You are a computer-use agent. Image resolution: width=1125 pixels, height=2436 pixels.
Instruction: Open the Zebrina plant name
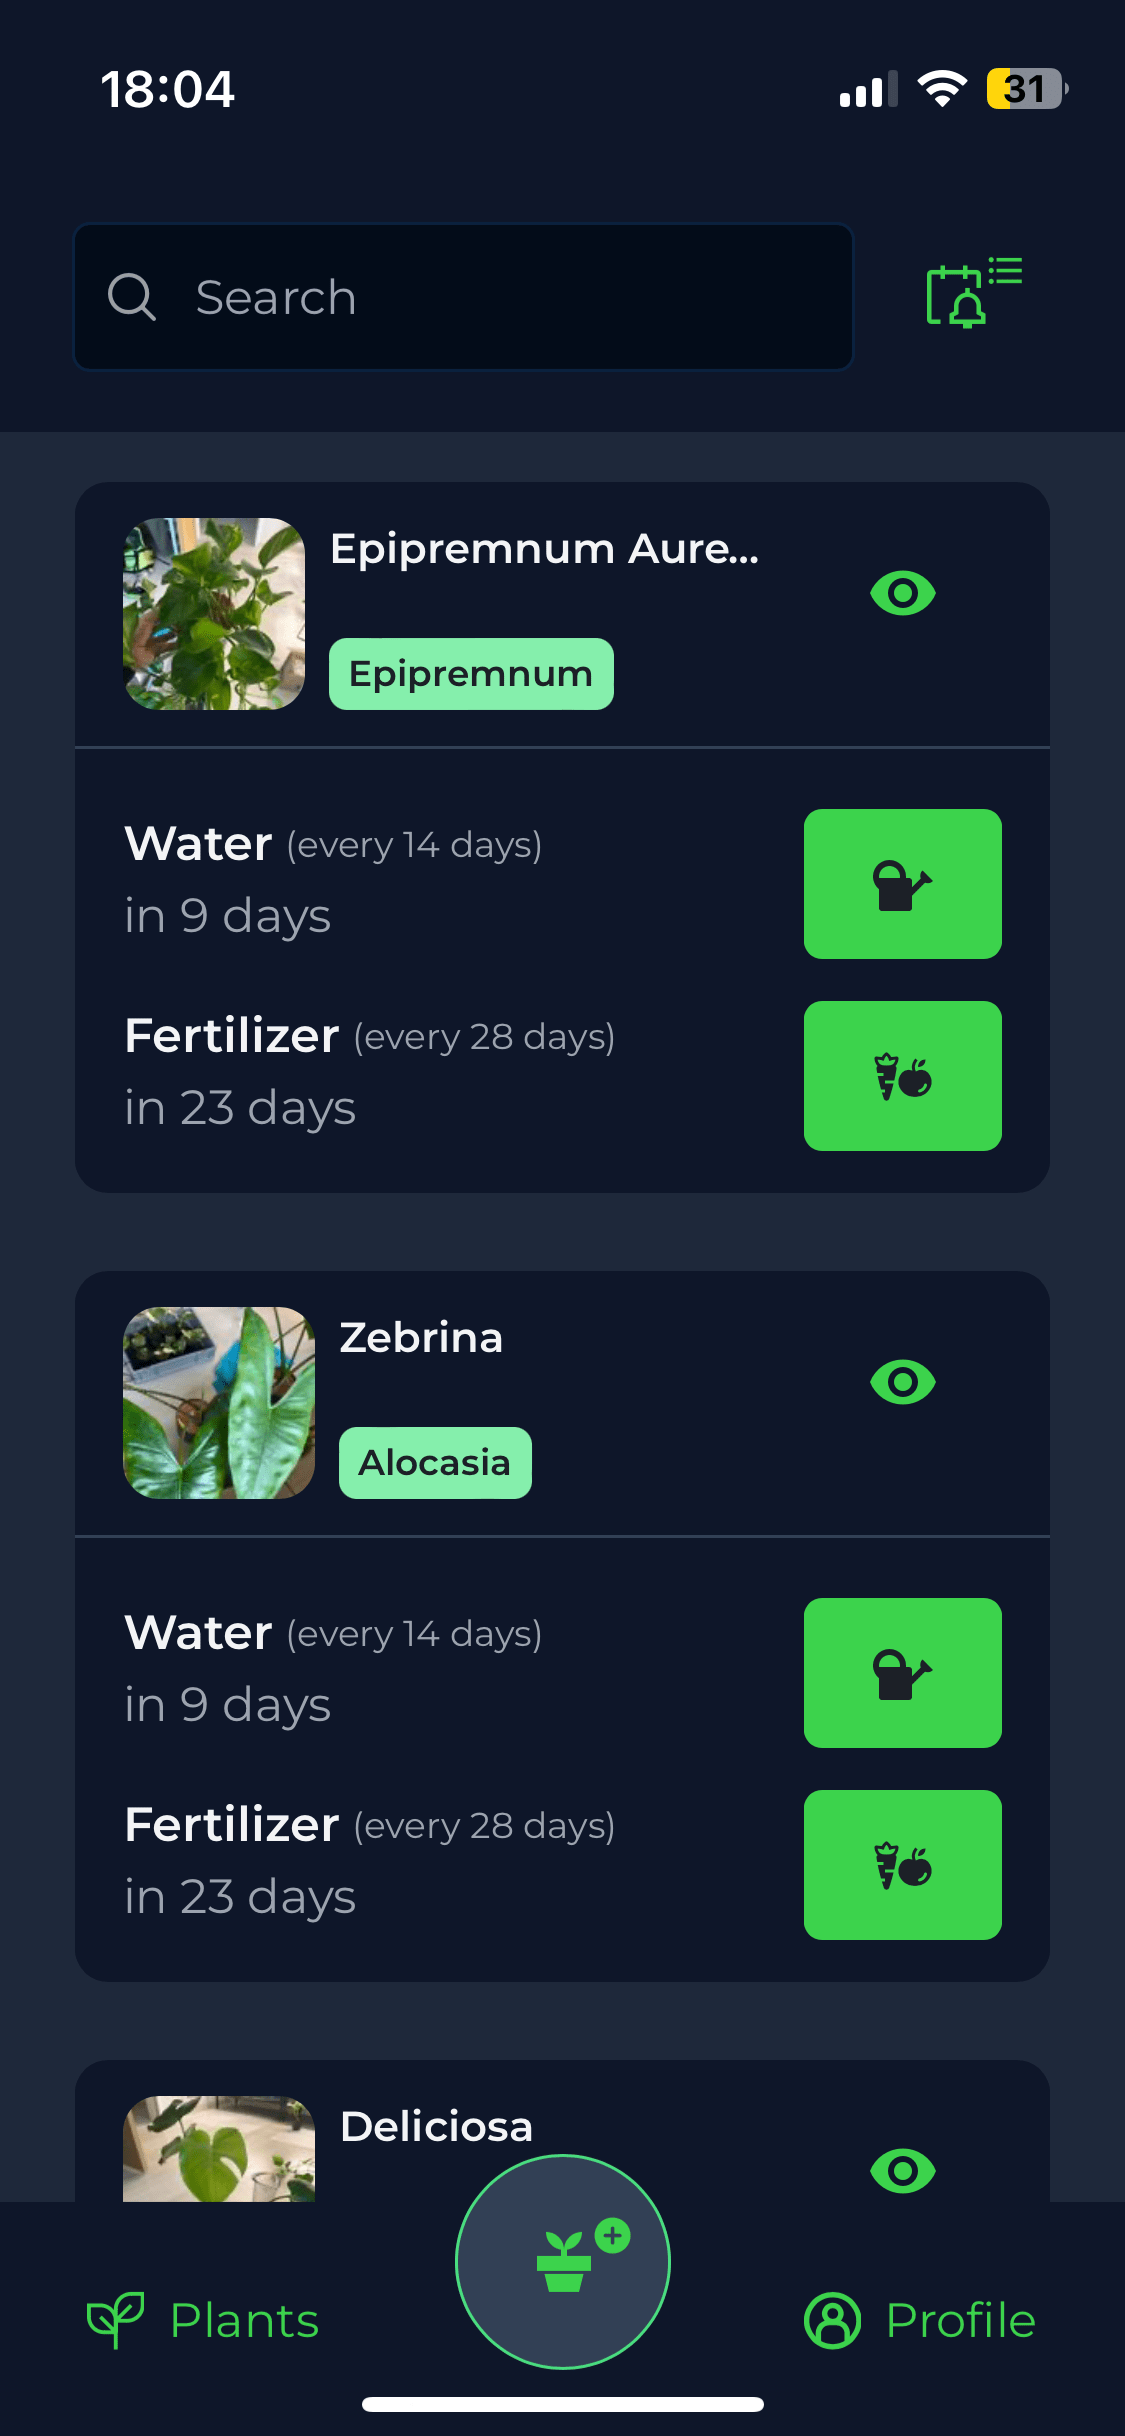[421, 1338]
